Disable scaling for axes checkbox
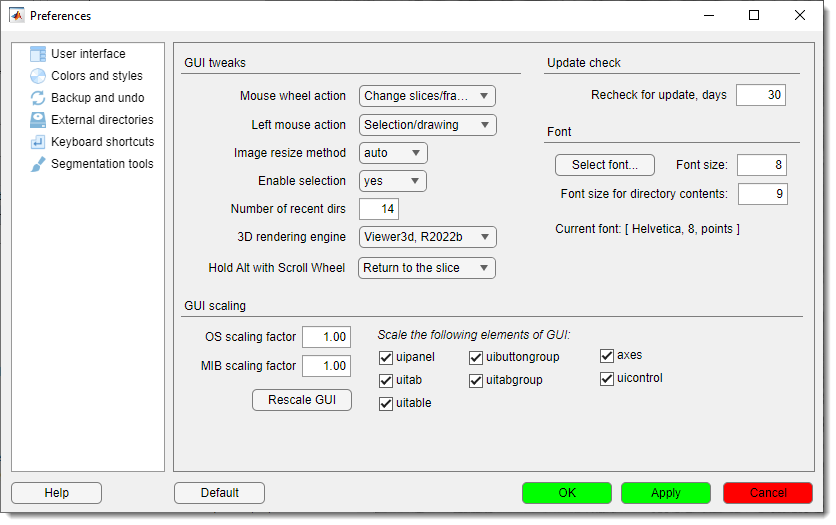 click(607, 355)
